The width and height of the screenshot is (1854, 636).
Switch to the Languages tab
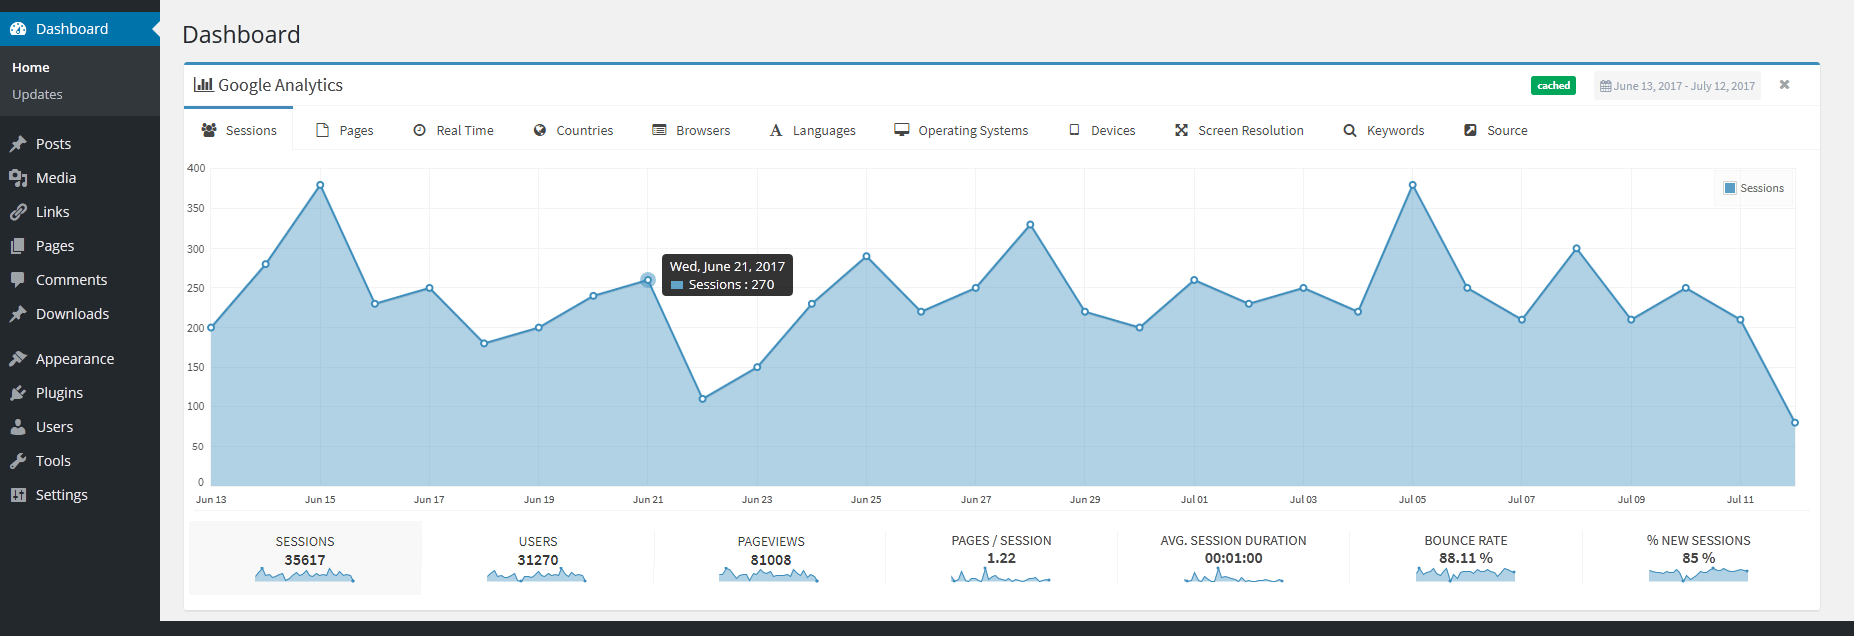[812, 130]
